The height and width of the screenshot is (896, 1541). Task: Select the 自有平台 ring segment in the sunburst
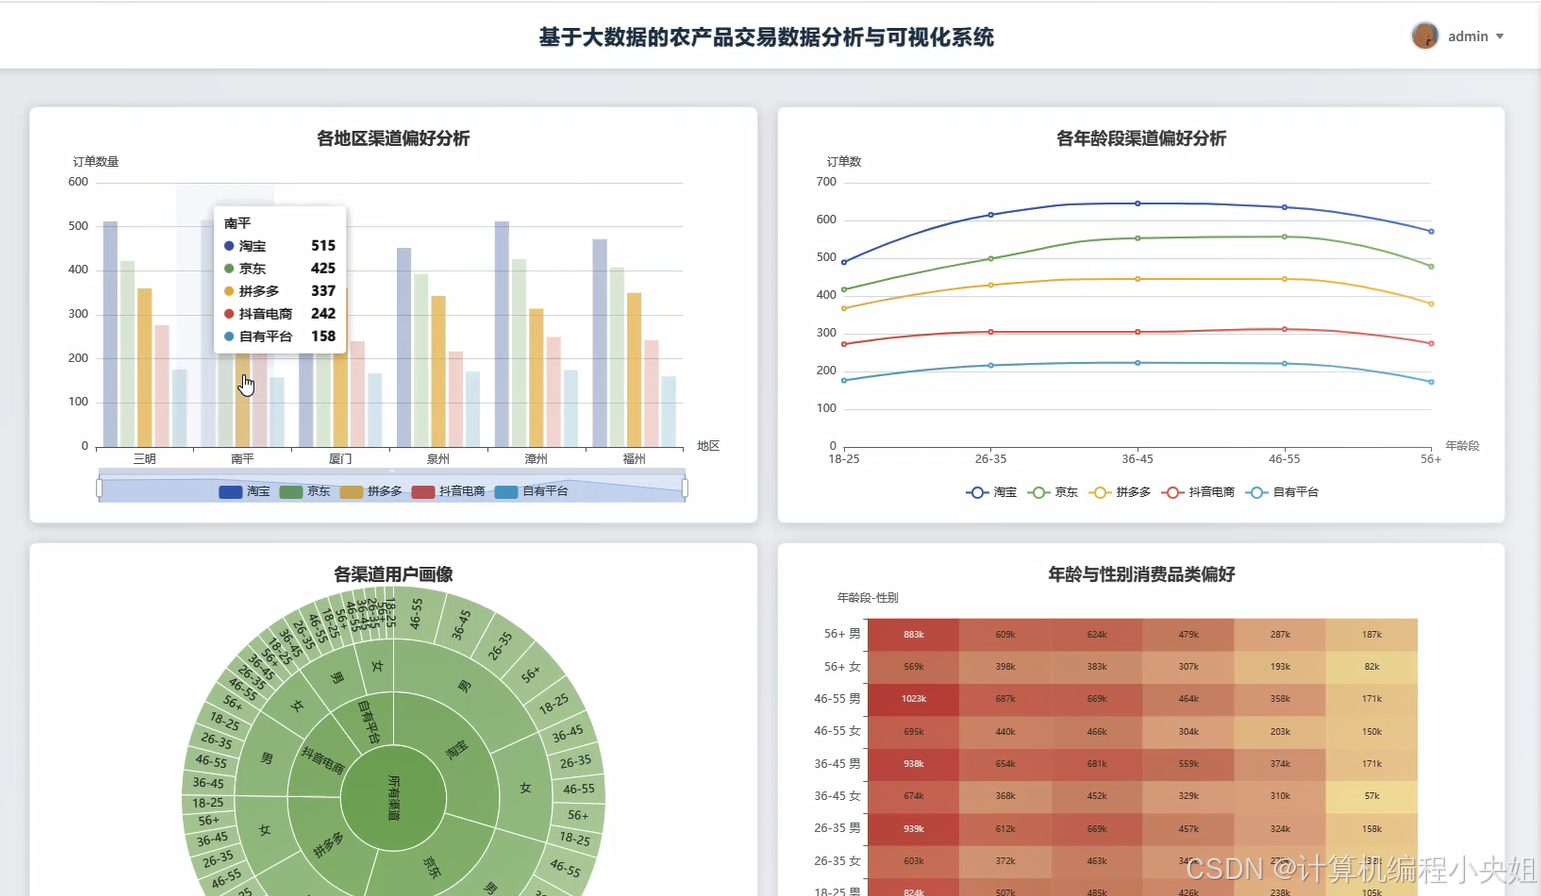coord(369,722)
